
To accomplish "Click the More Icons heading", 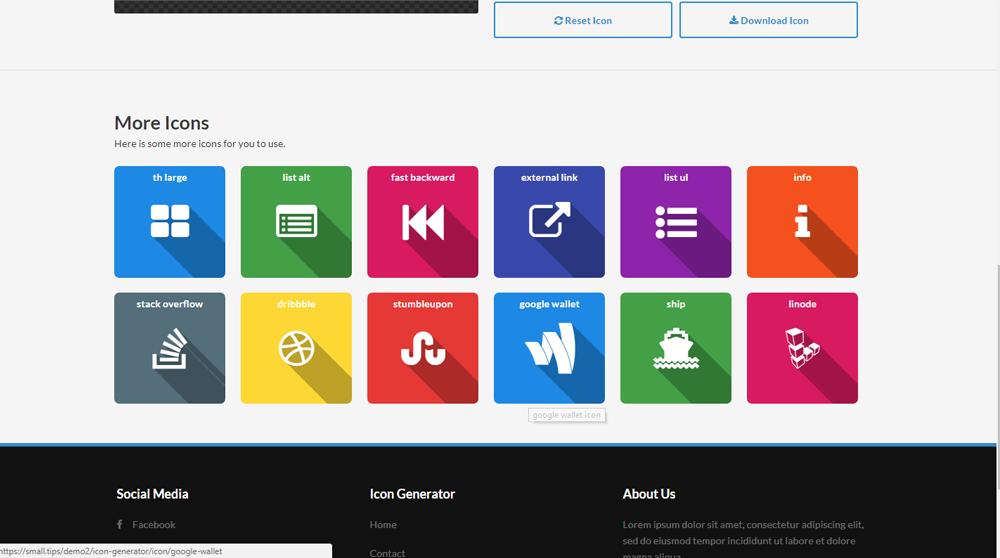I will 161,122.
